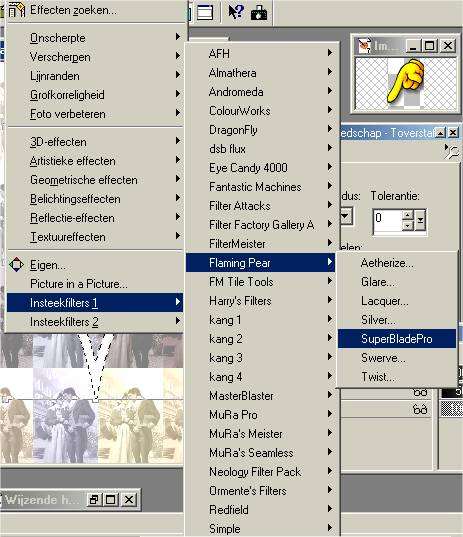The height and width of the screenshot is (537, 463).
Task: Launch the Lacquer filter
Action: point(397,301)
